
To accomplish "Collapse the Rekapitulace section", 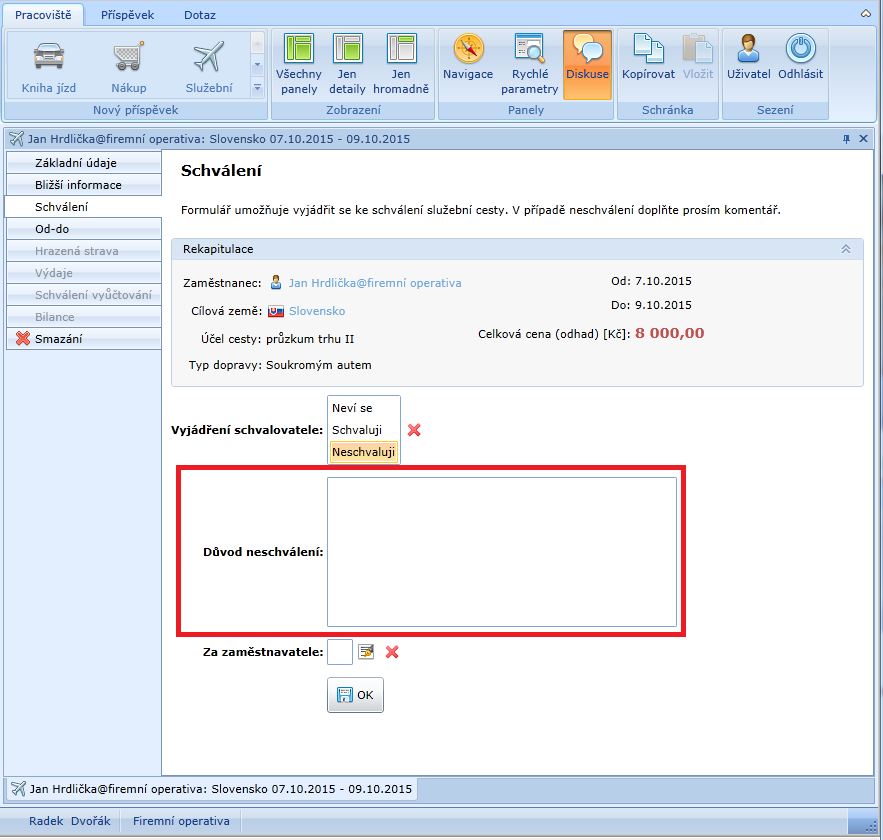I will [x=846, y=249].
